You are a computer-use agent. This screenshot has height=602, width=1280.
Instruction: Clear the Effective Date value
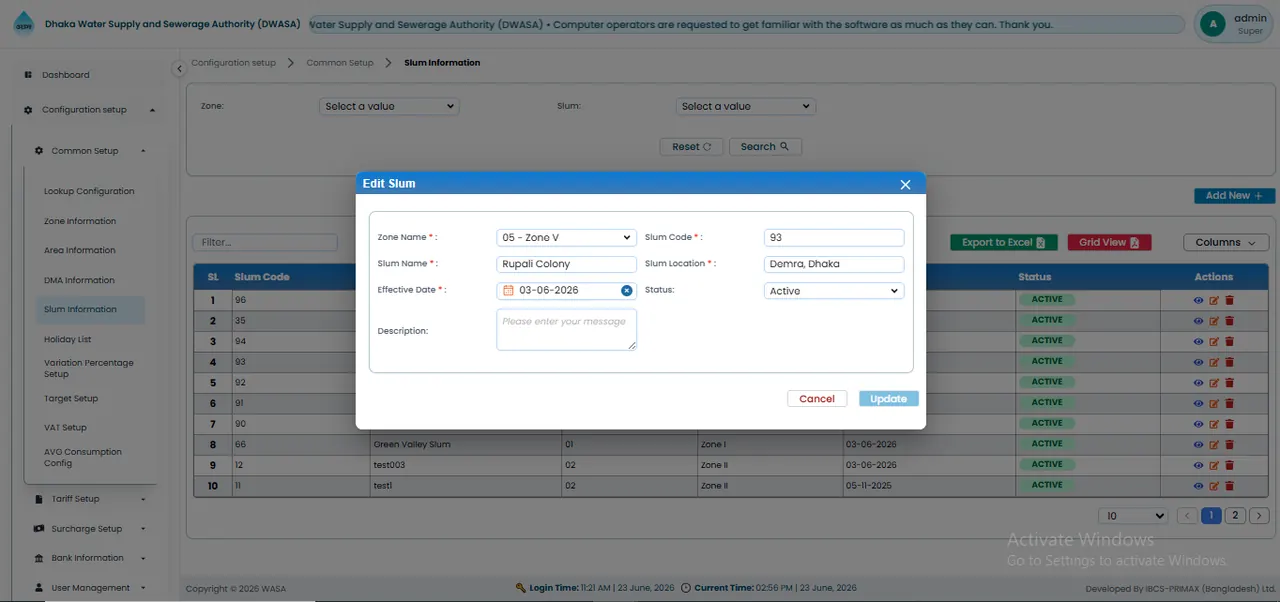[x=627, y=291]
